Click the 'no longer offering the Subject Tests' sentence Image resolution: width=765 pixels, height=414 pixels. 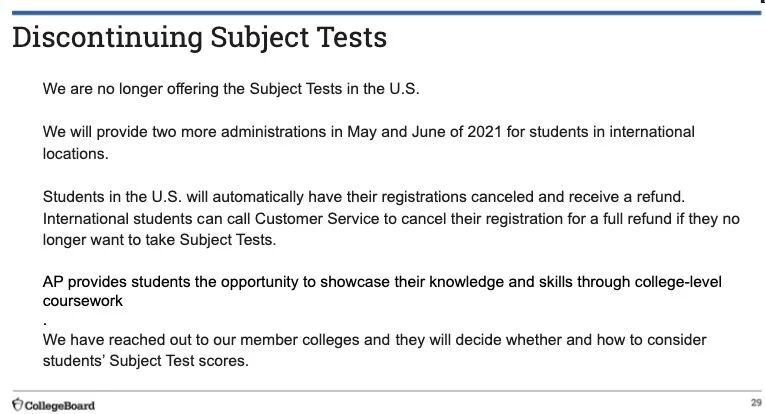click(232, 88)
